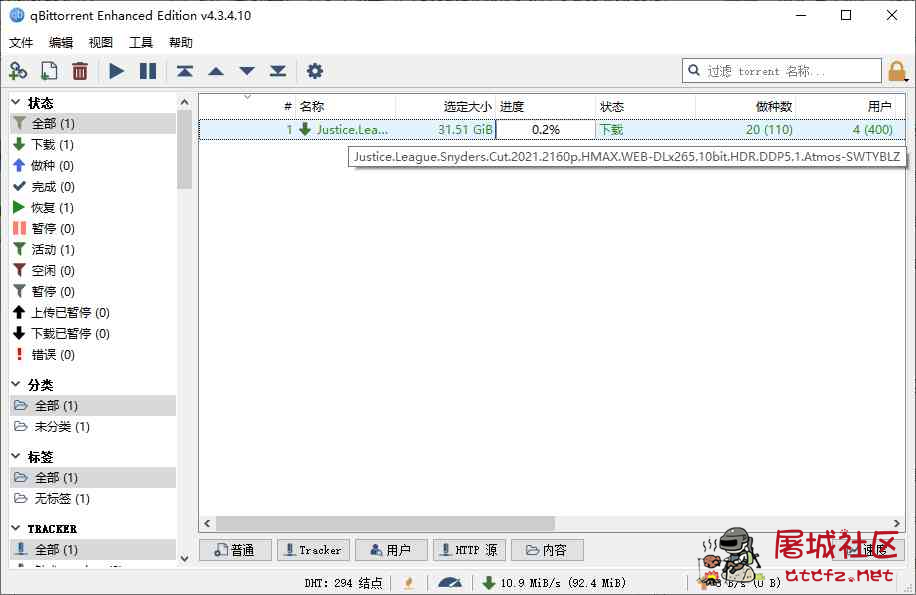
Task: Filter by 活动 (1) status
Action: [x=93, y=249]
